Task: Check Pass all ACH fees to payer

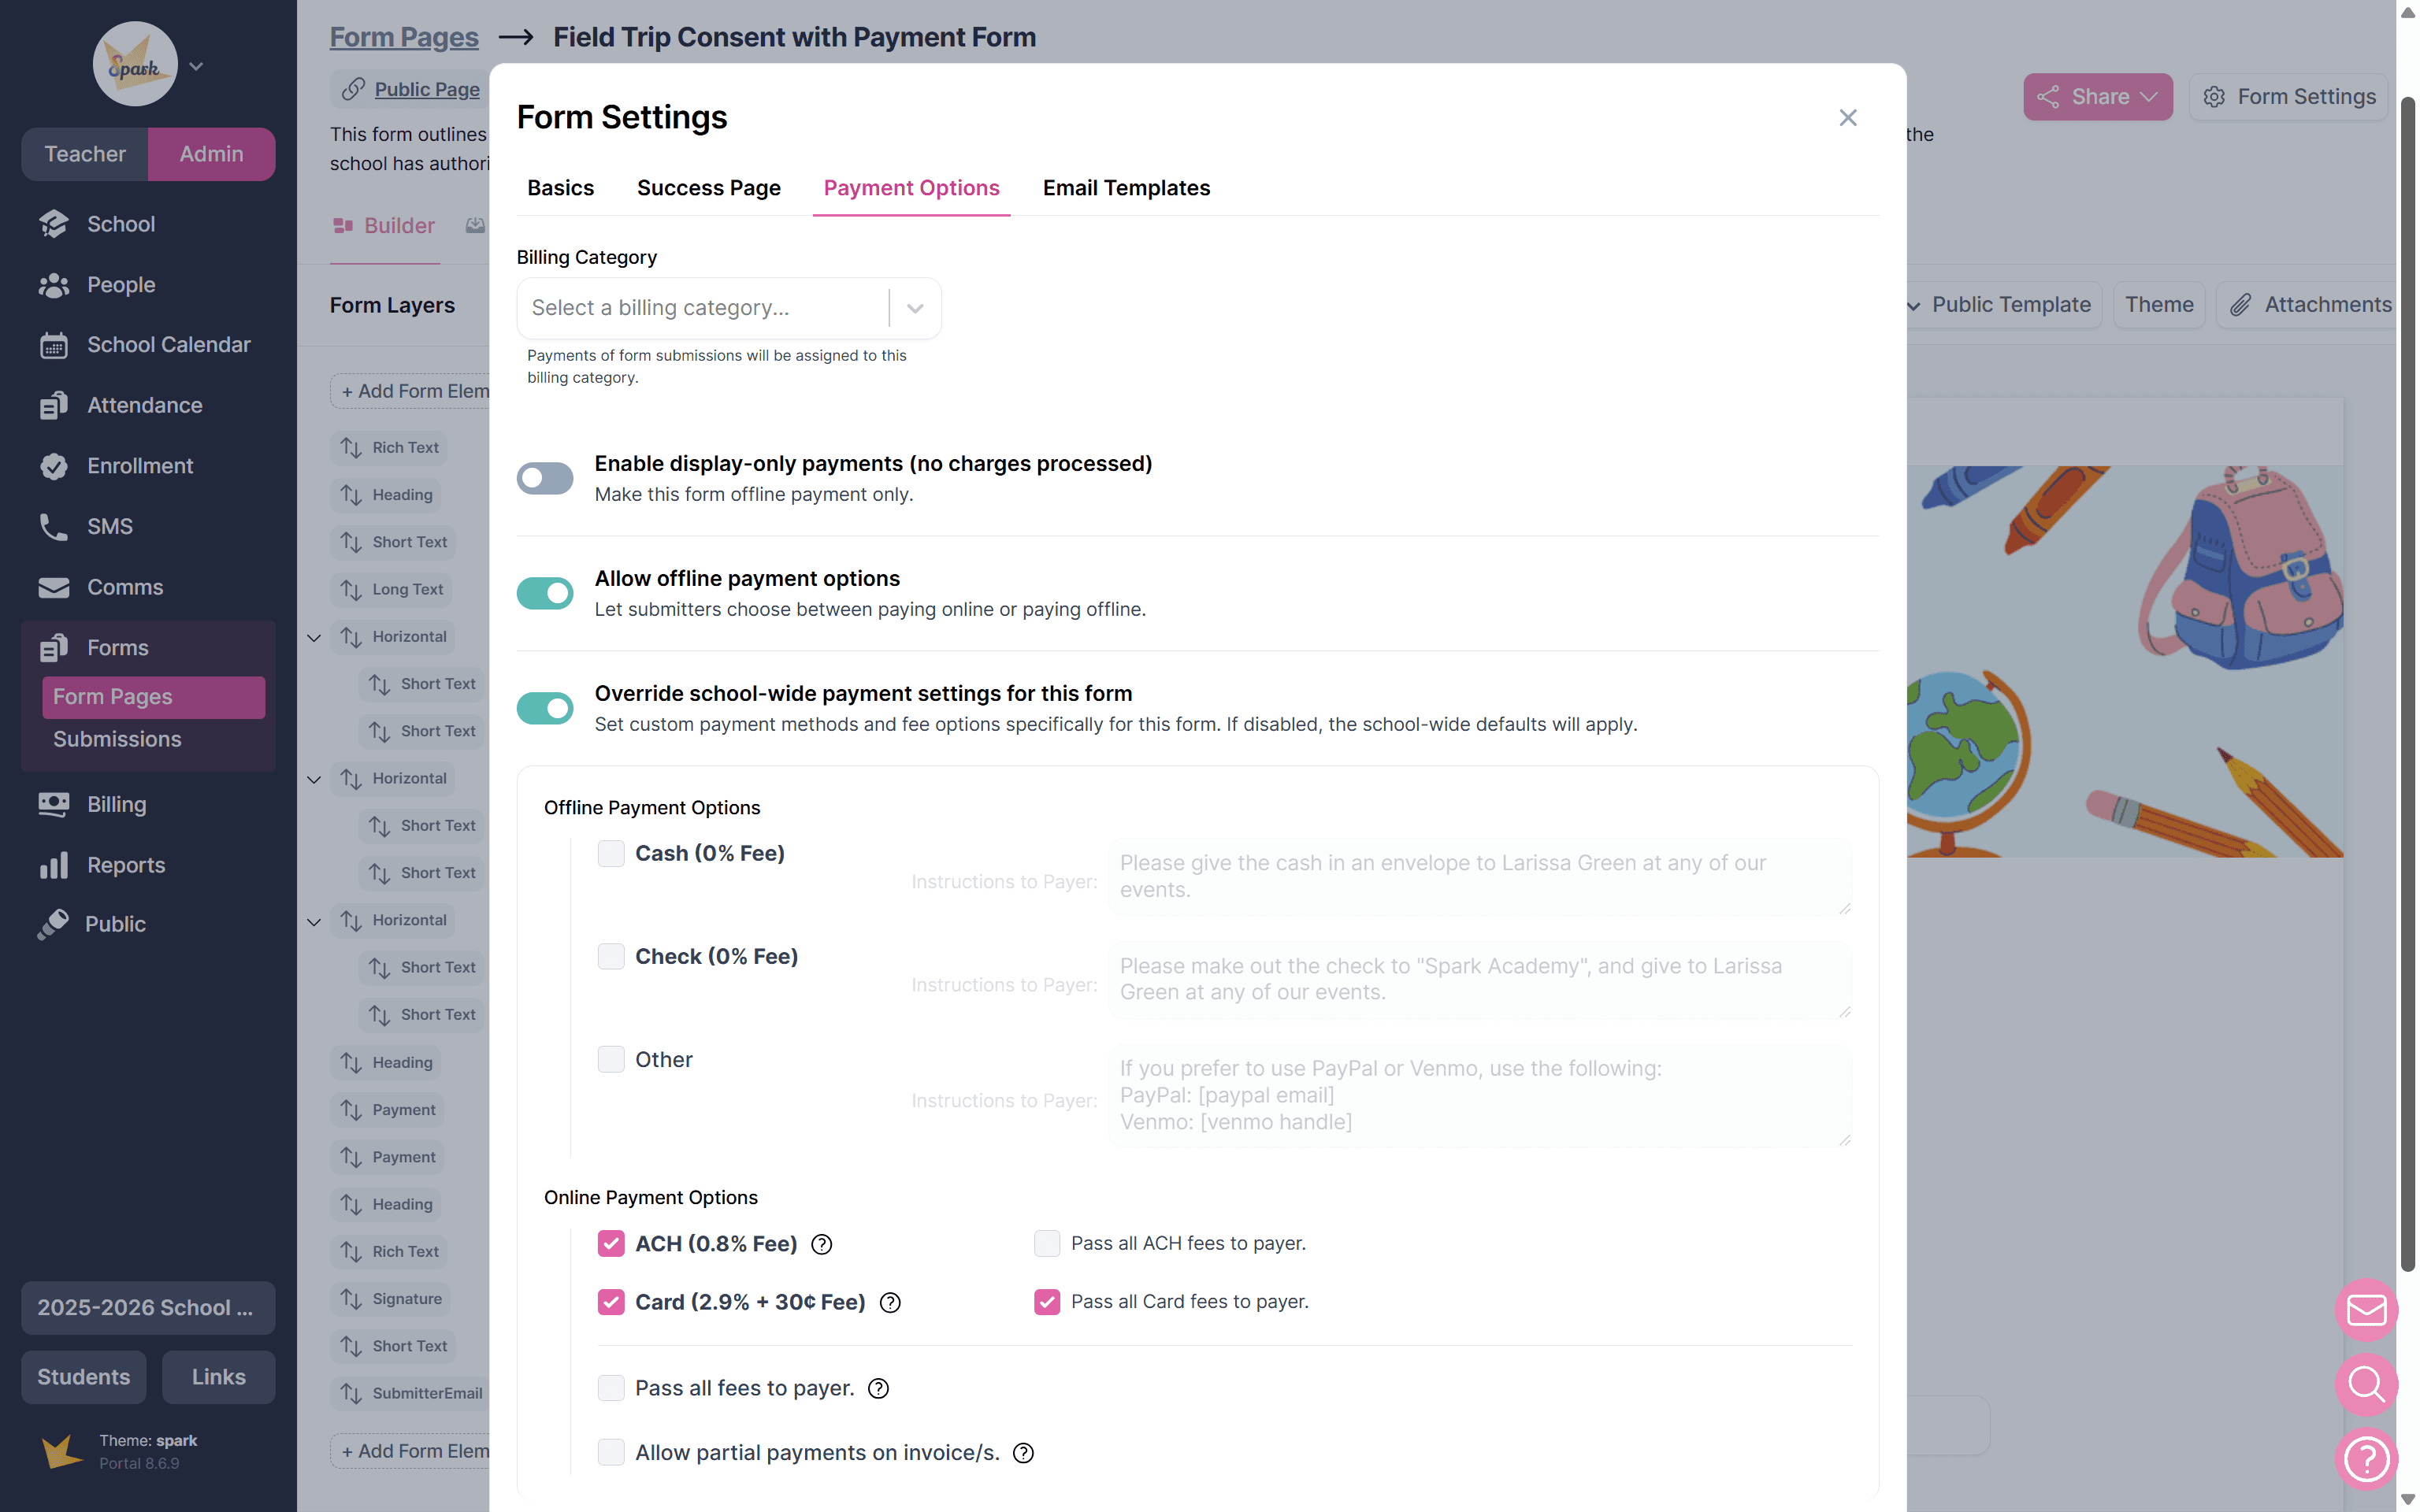Action: (1047, 1243)
